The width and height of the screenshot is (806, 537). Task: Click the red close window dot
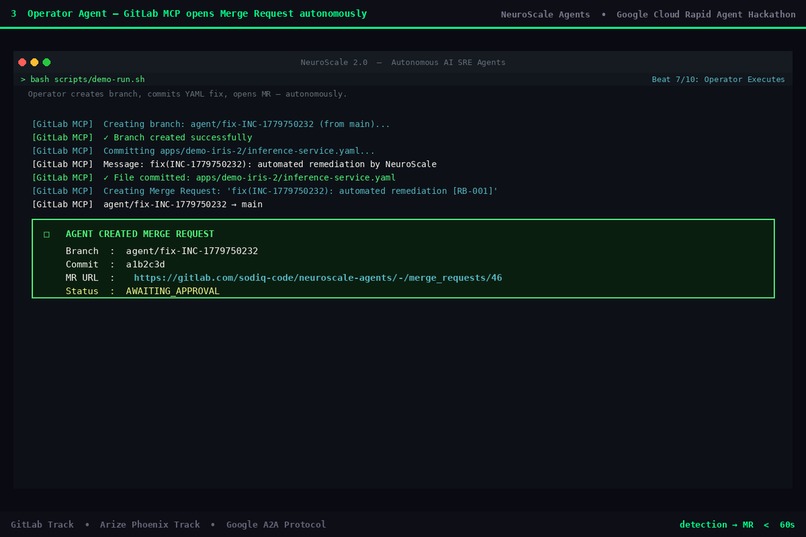[22, 62]
